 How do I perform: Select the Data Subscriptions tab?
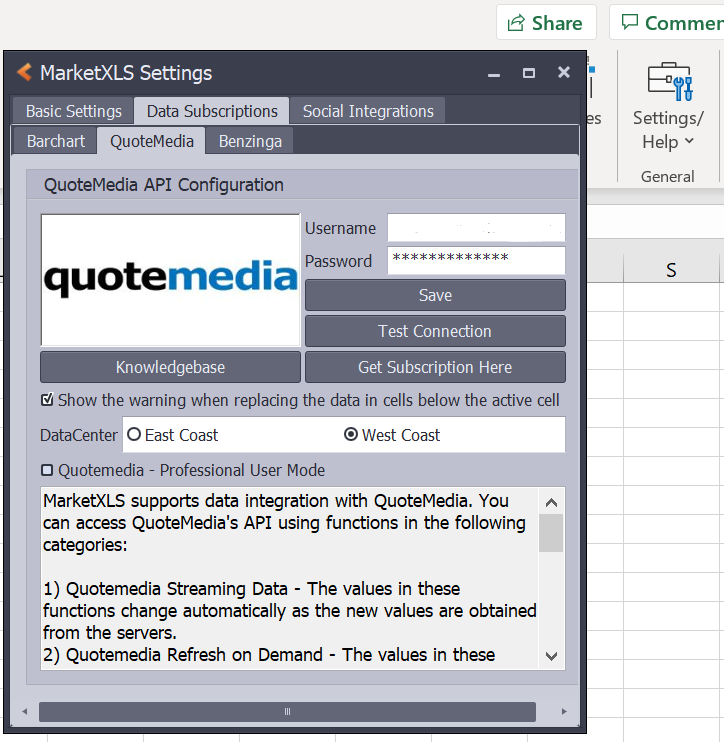click(212, 111)
